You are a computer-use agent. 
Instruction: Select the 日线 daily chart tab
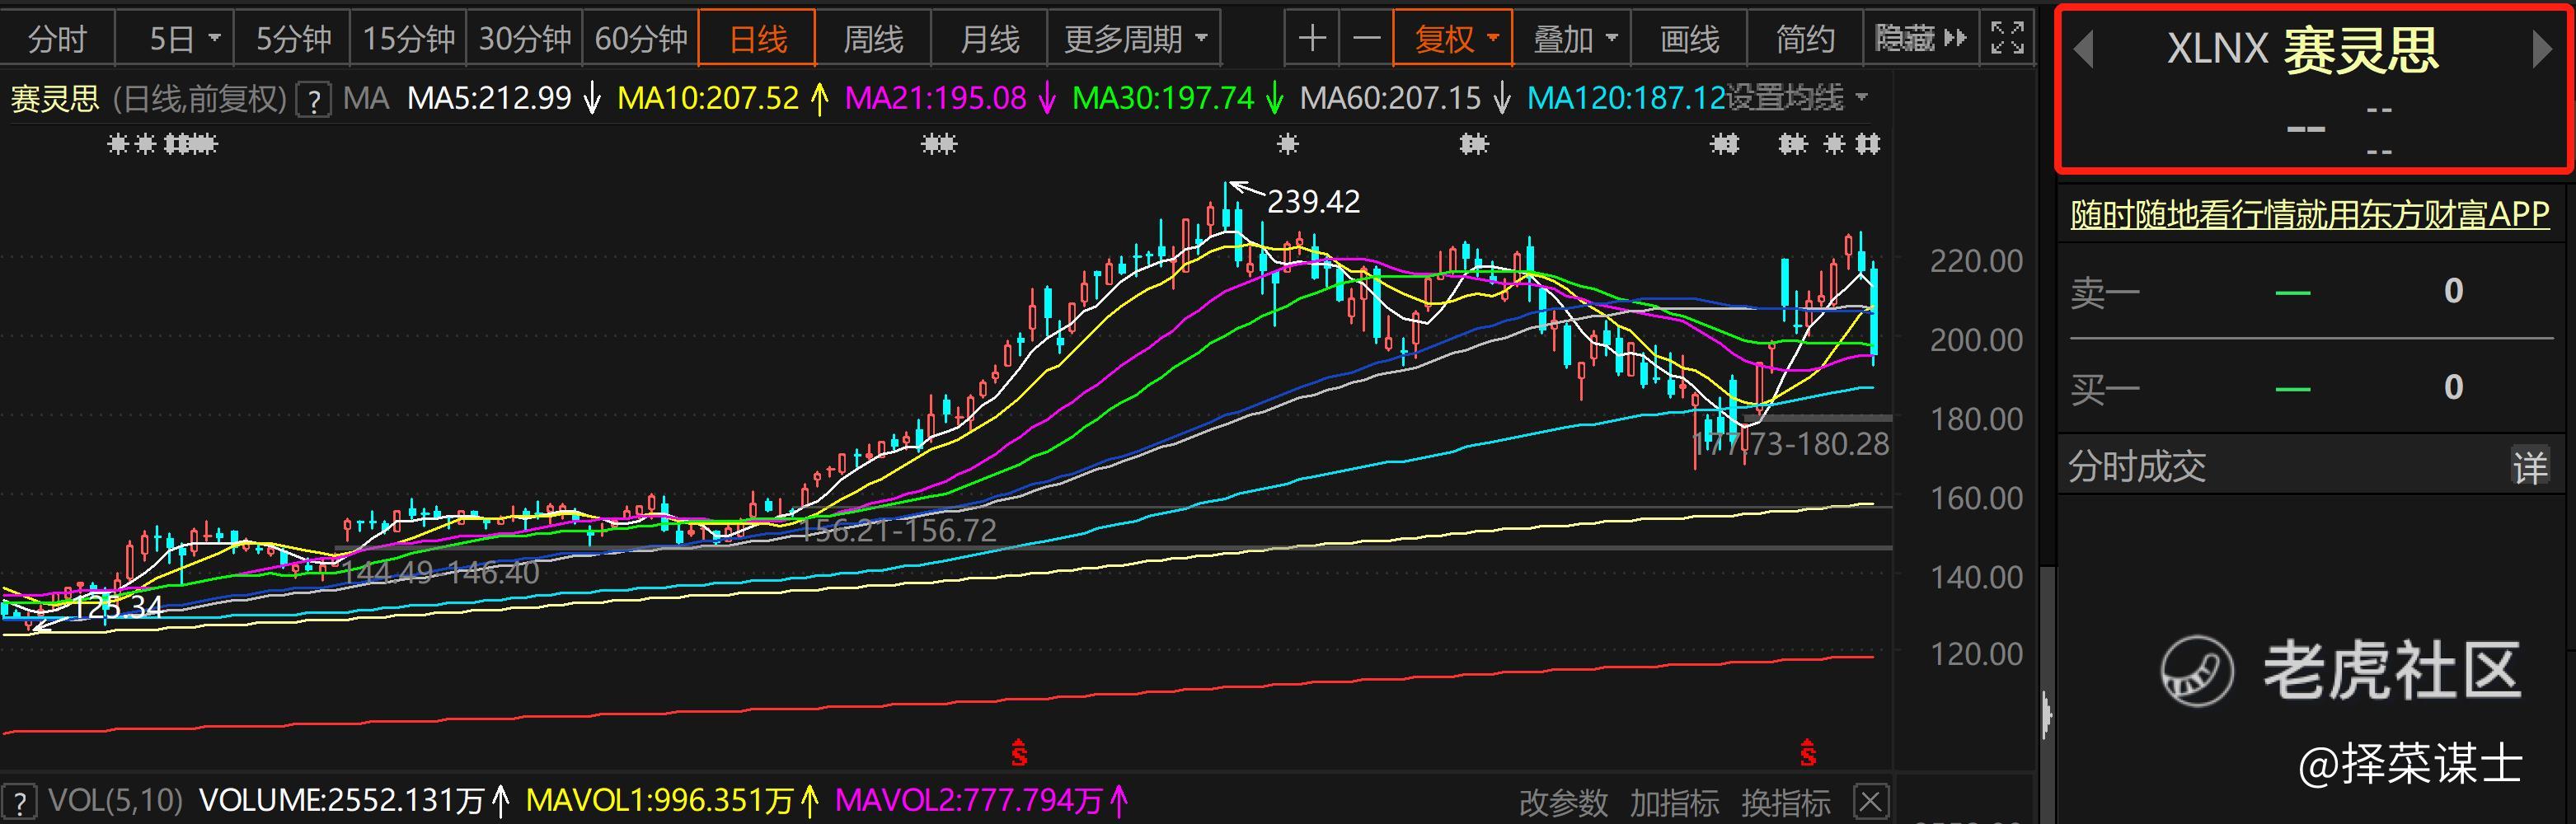pyautogui.click(x=758, y=39)
